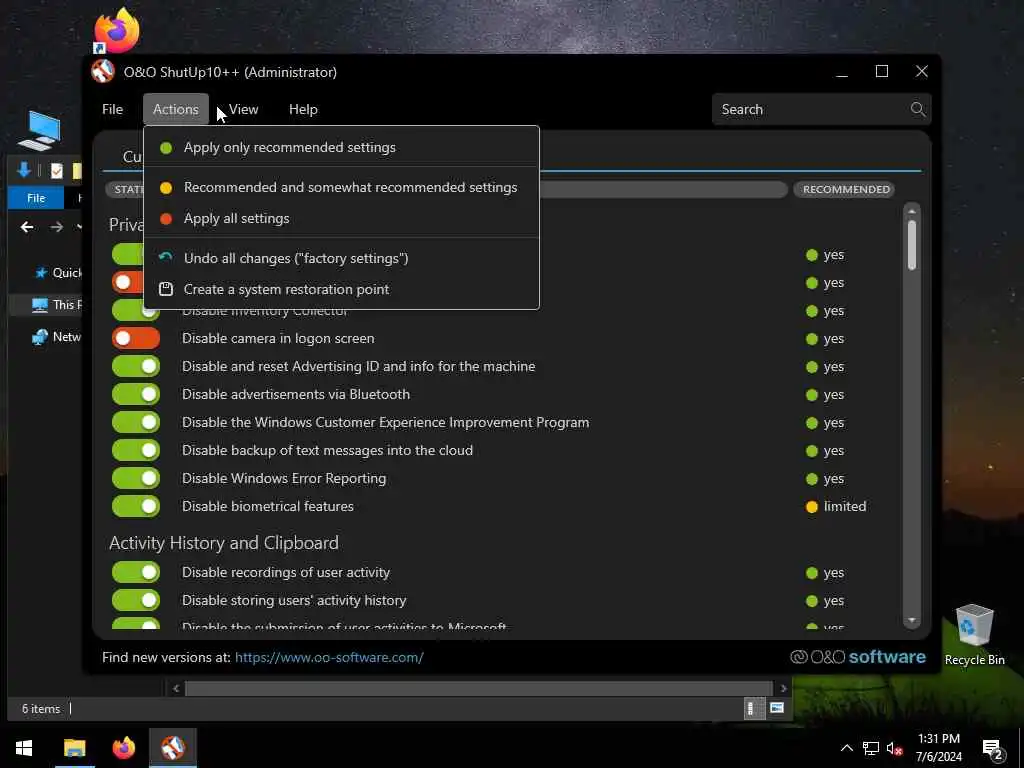Create a system restoration point
Screen dimensions: 1024x768
coord(341,289)
